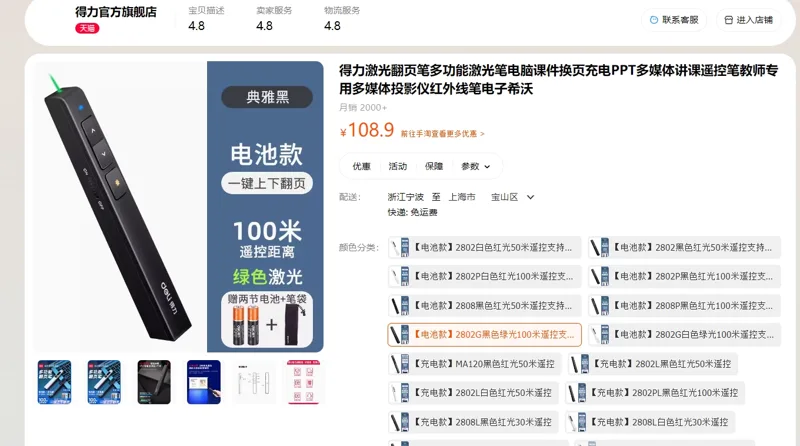Click the 月销 2000+ sales text
Viewport: 800px width, 446px height.
click(363, 108)
